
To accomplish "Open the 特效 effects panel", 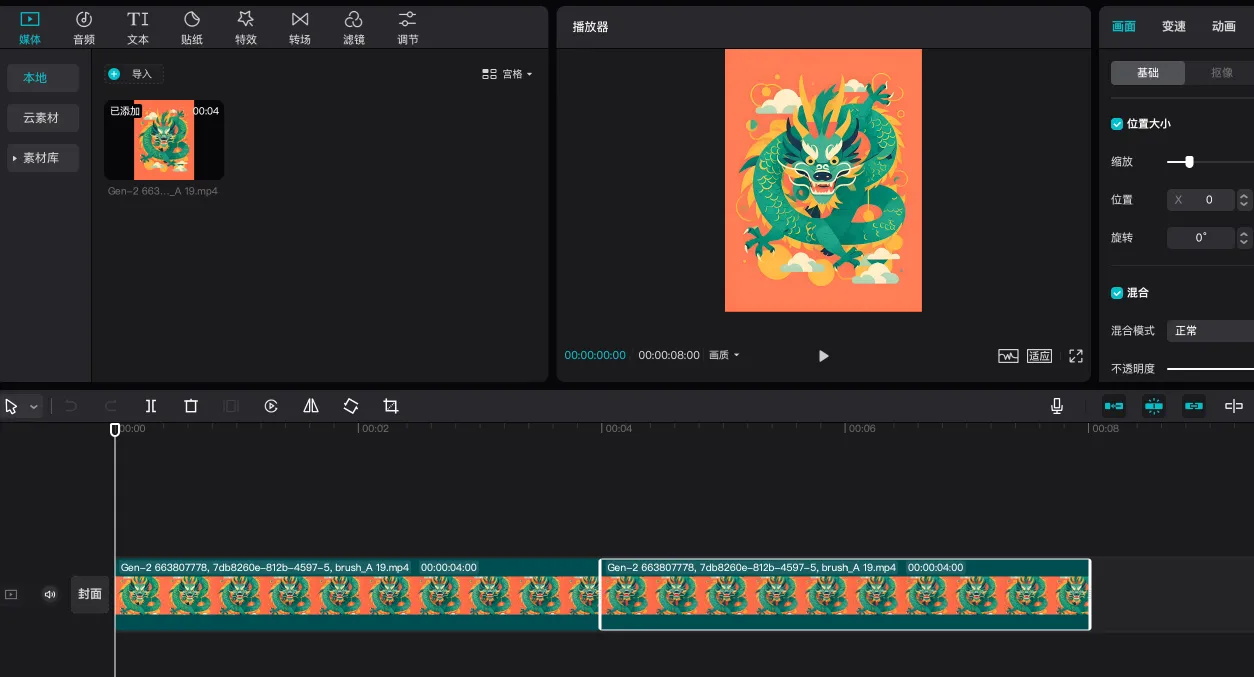I will coord(246,27).
